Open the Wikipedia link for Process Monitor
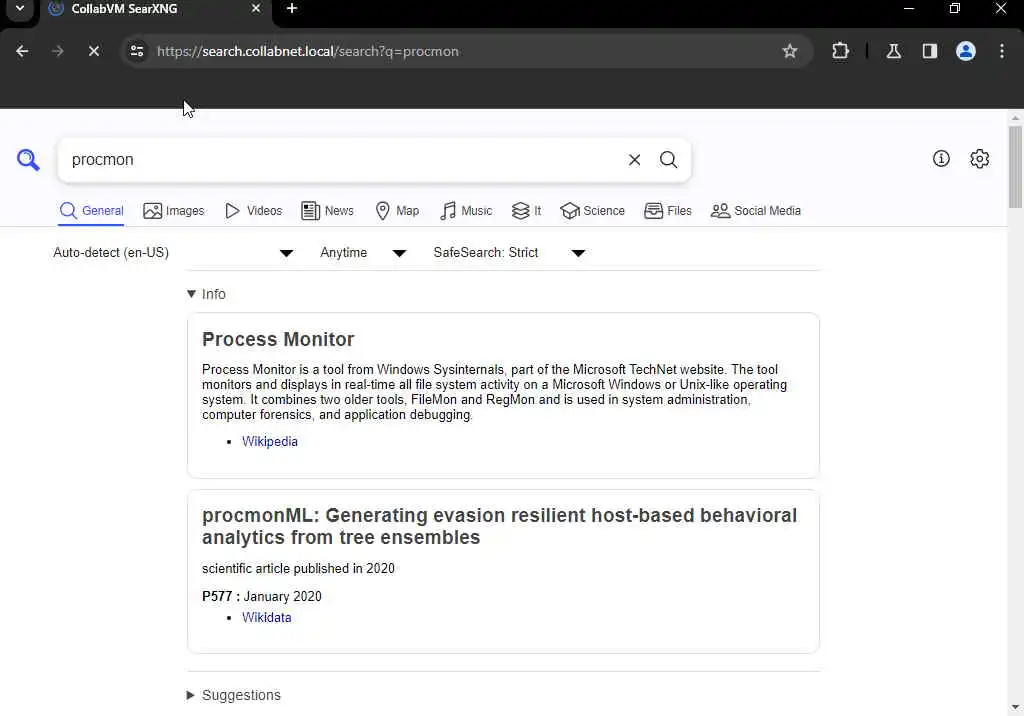The width and height of the screenshot is (1024, 716). (x=270, y=442)
